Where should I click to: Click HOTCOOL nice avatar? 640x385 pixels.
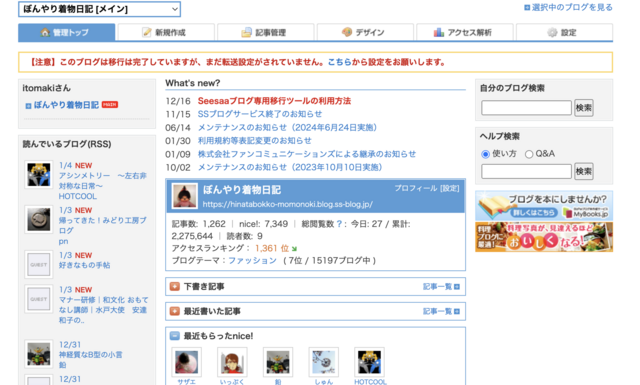pyautogui.click(x=369, y=362)
